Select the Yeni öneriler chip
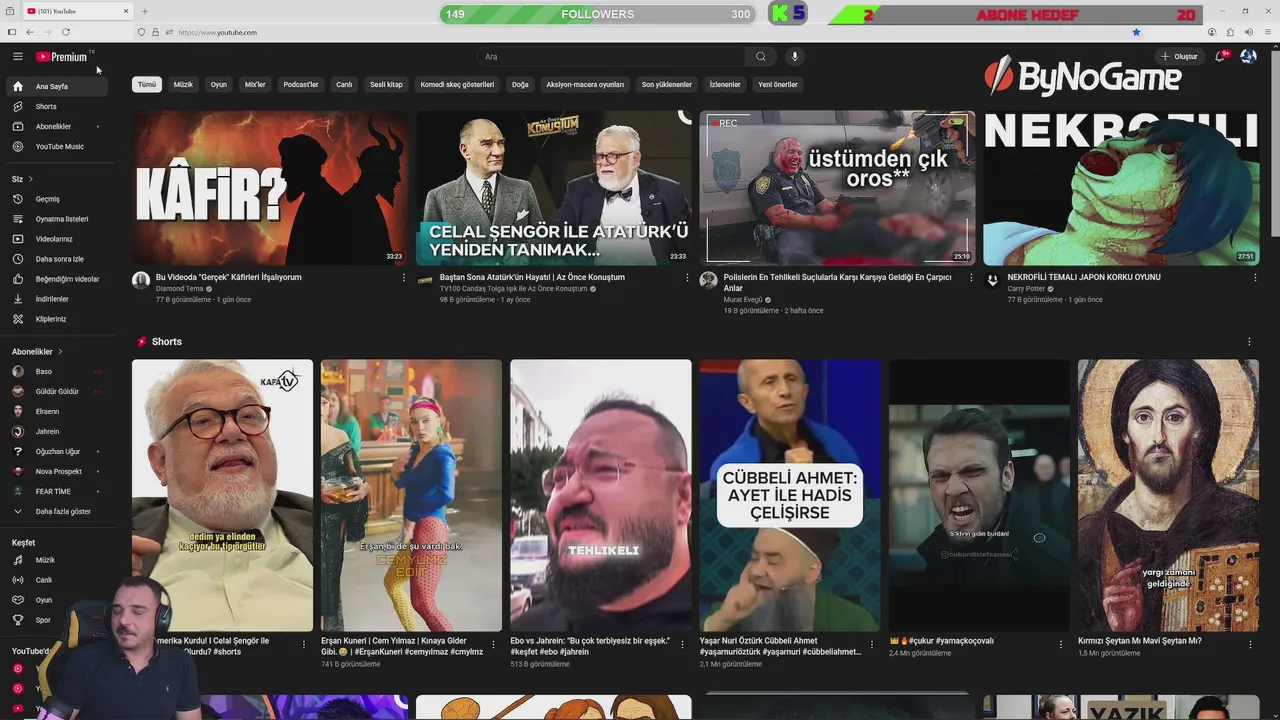Screen dimensions: 1280x720 tap(778, 85)
